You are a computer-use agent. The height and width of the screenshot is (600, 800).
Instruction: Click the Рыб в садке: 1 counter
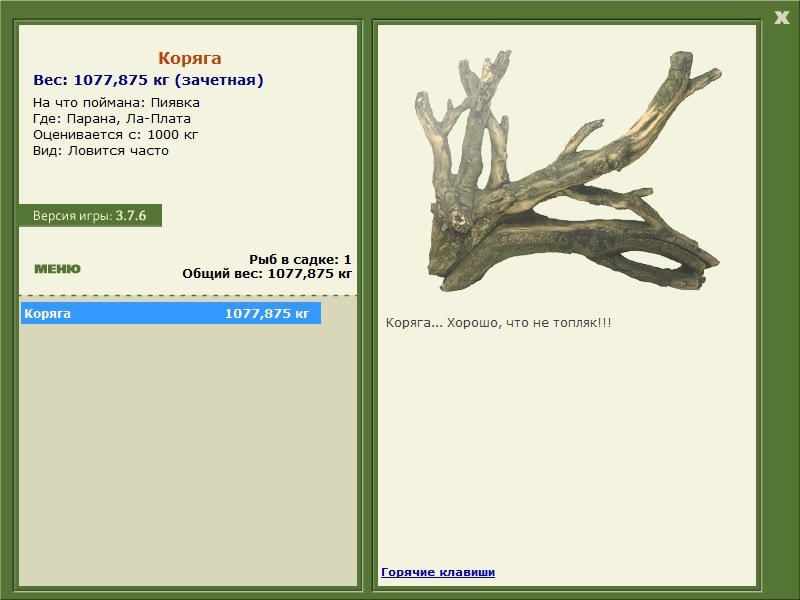tap(300, 259)
